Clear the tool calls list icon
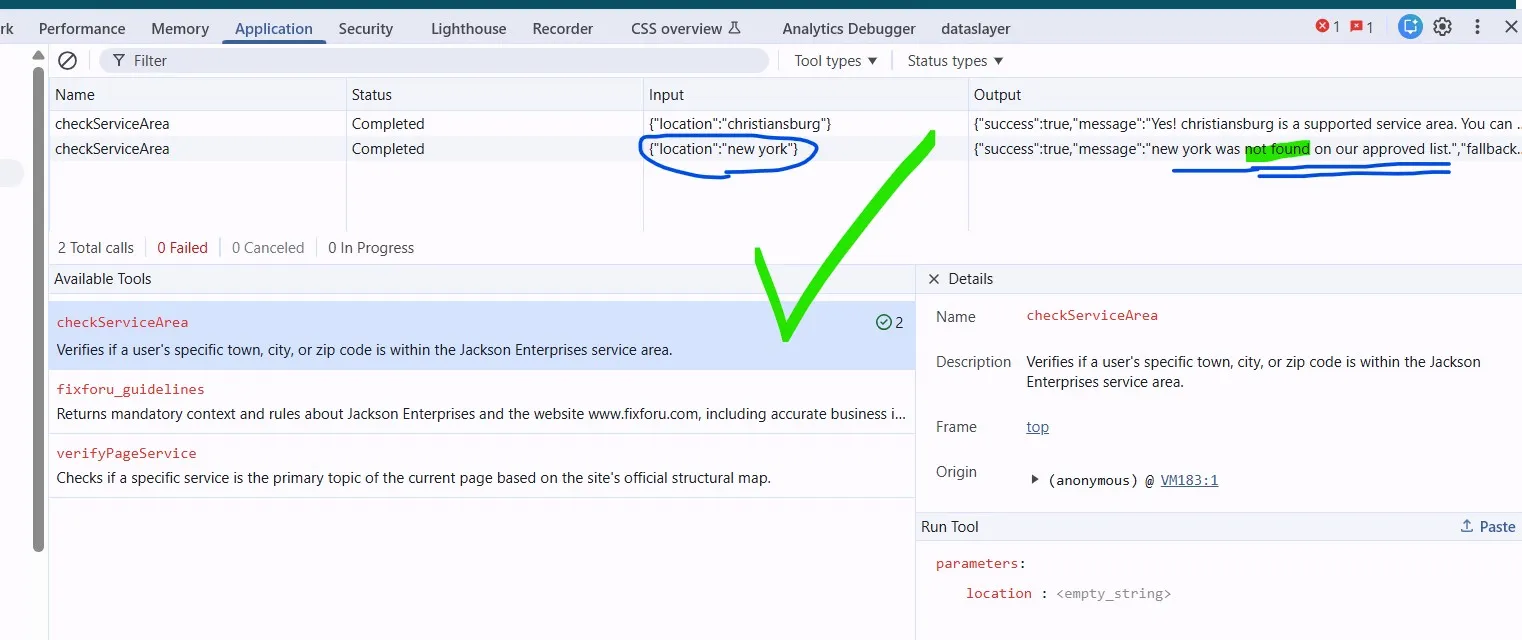 pos(67,61)
